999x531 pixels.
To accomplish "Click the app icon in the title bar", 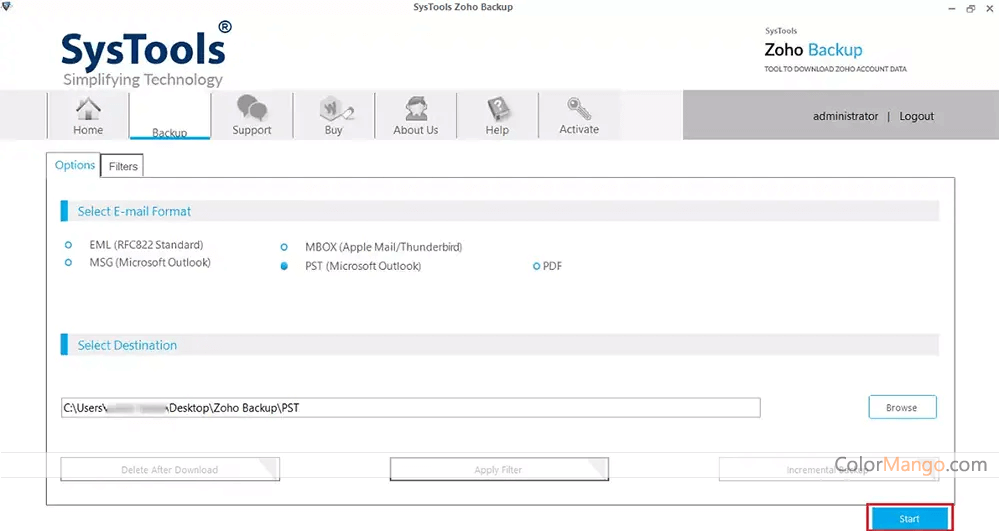I will point(6,6).
